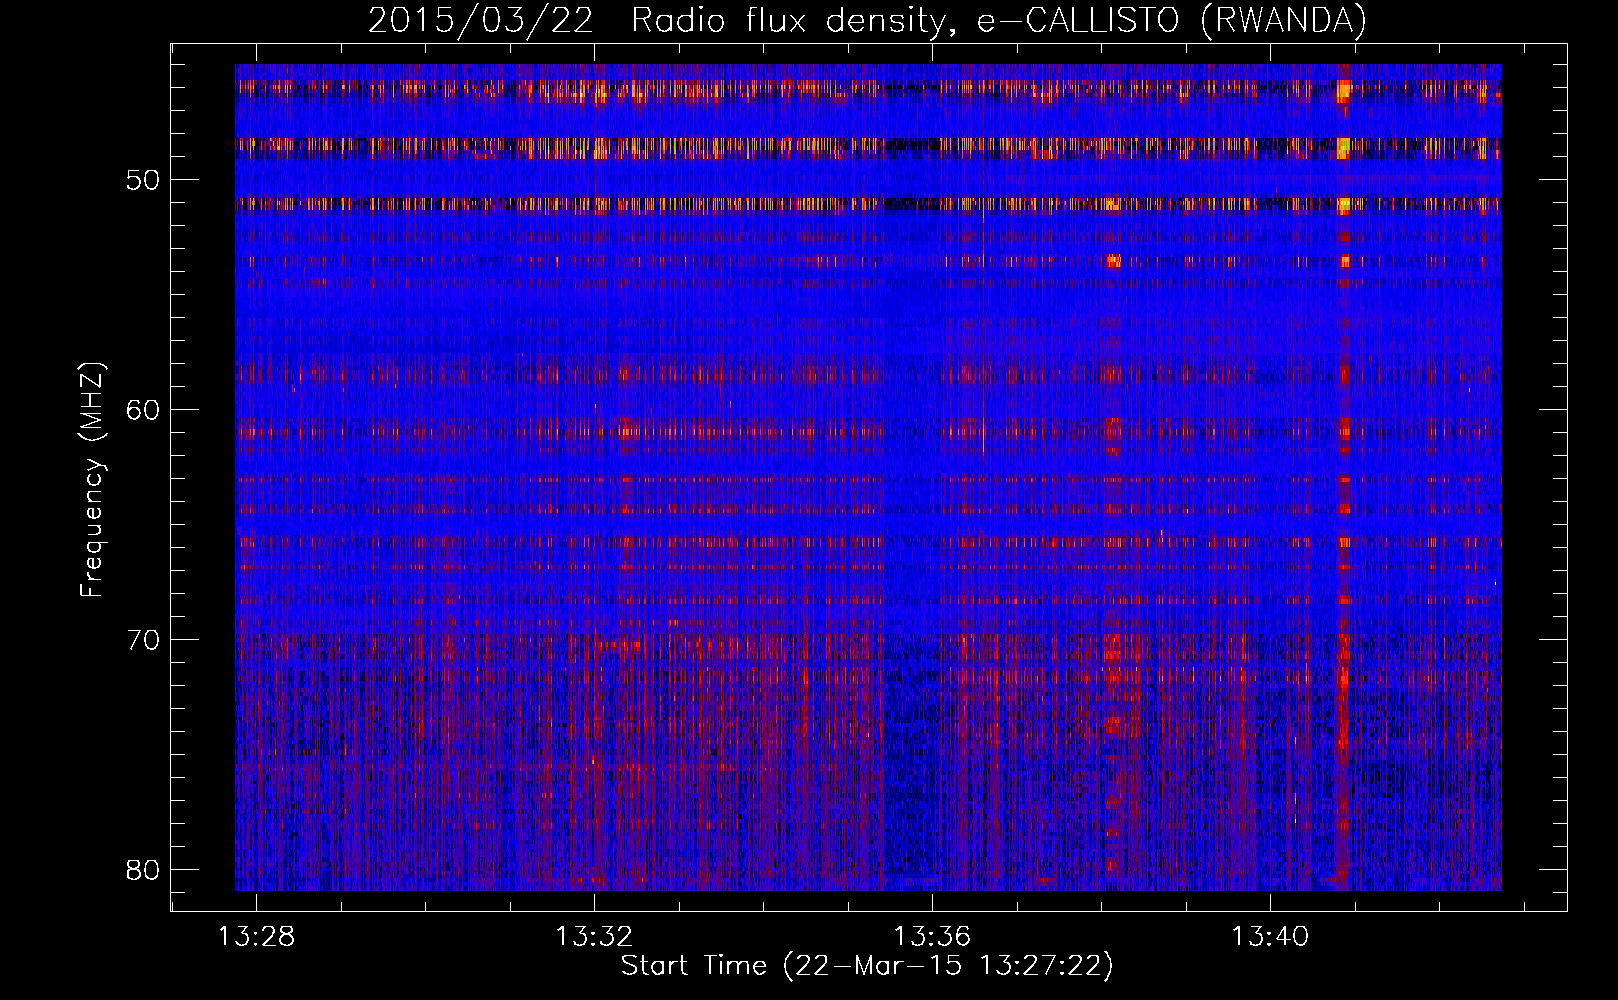1618x1000 pixels.
Task: Click the "Start Time (22-Mar-15 13:27:22)" label
Action: pos(867,966)
